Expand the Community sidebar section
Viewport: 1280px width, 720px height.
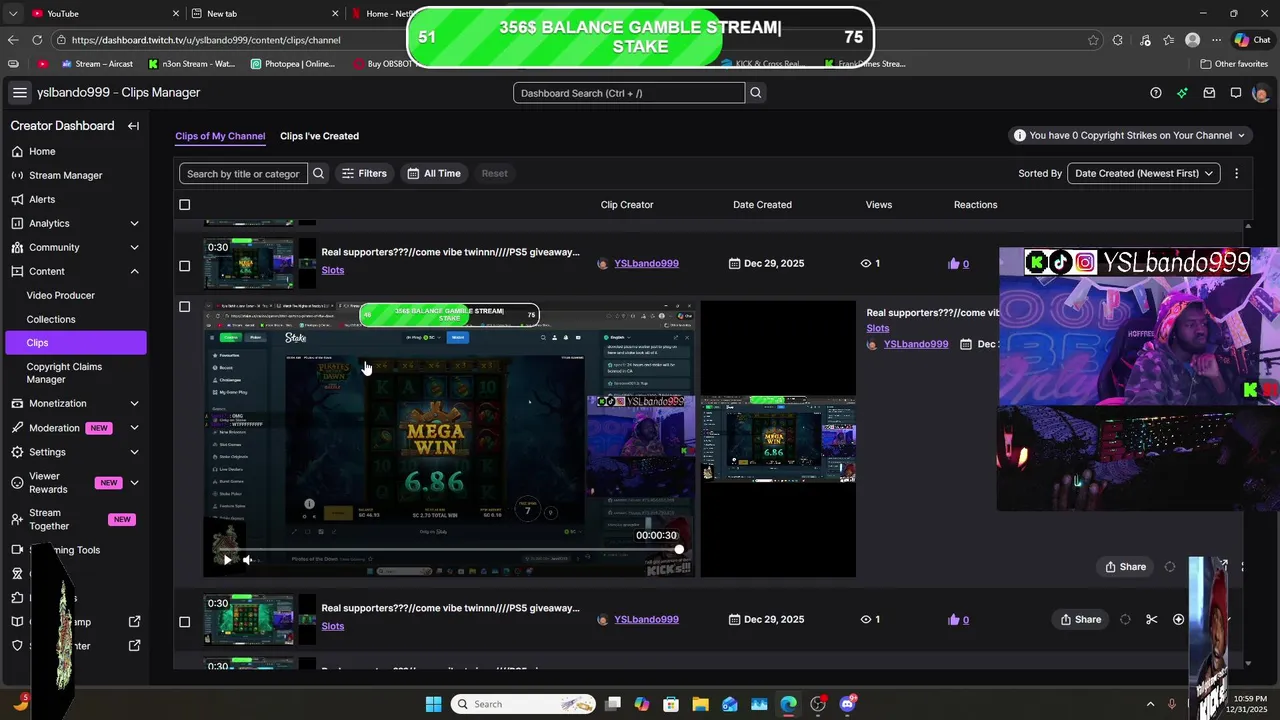click(134, 247)
